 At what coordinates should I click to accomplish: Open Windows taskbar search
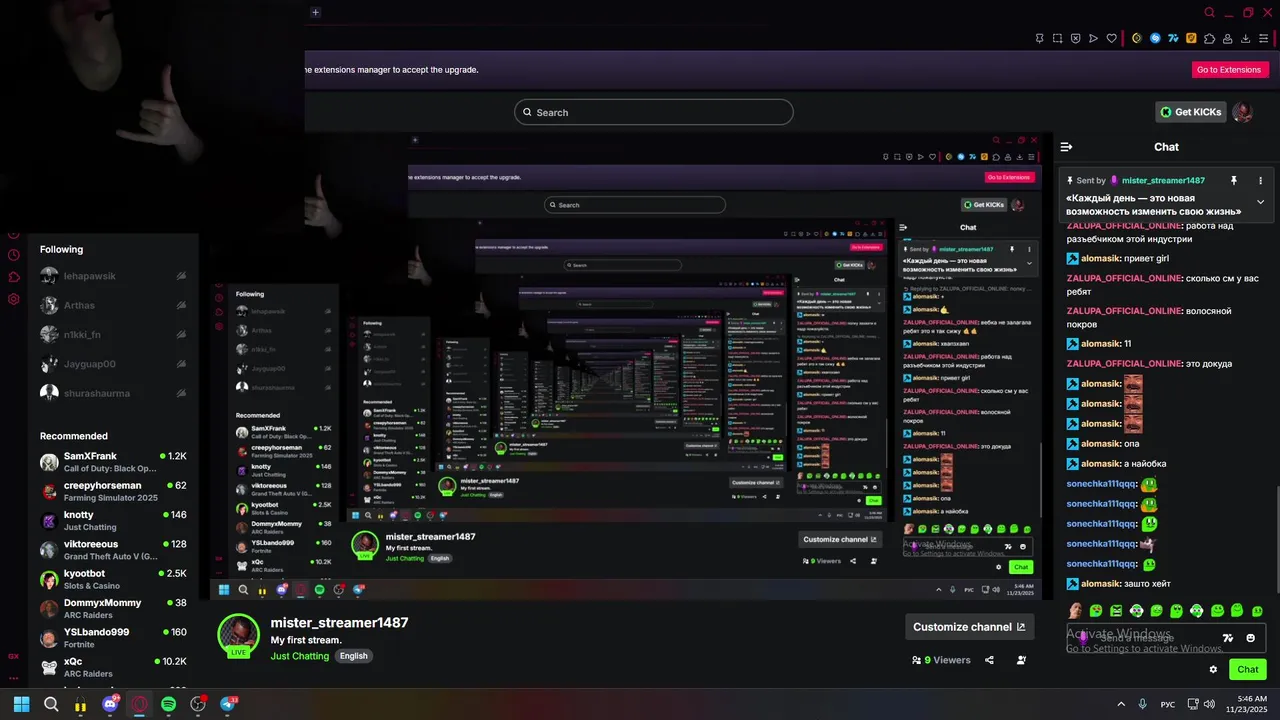51,704
